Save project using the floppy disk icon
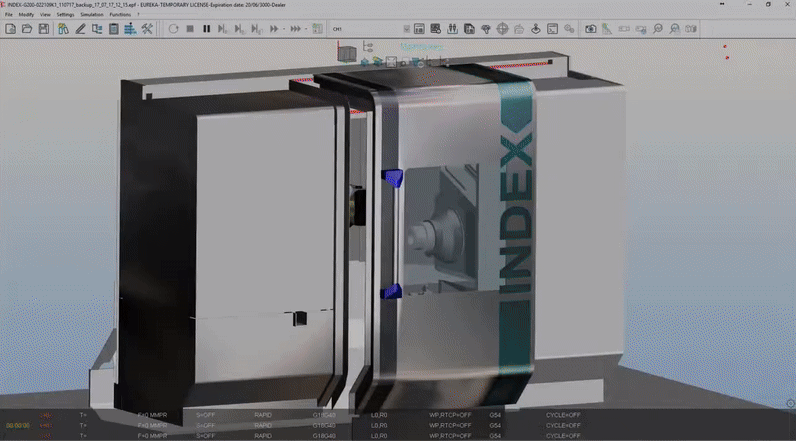The height and width of the screenshot is (441, 796). [x=44, y=28]
